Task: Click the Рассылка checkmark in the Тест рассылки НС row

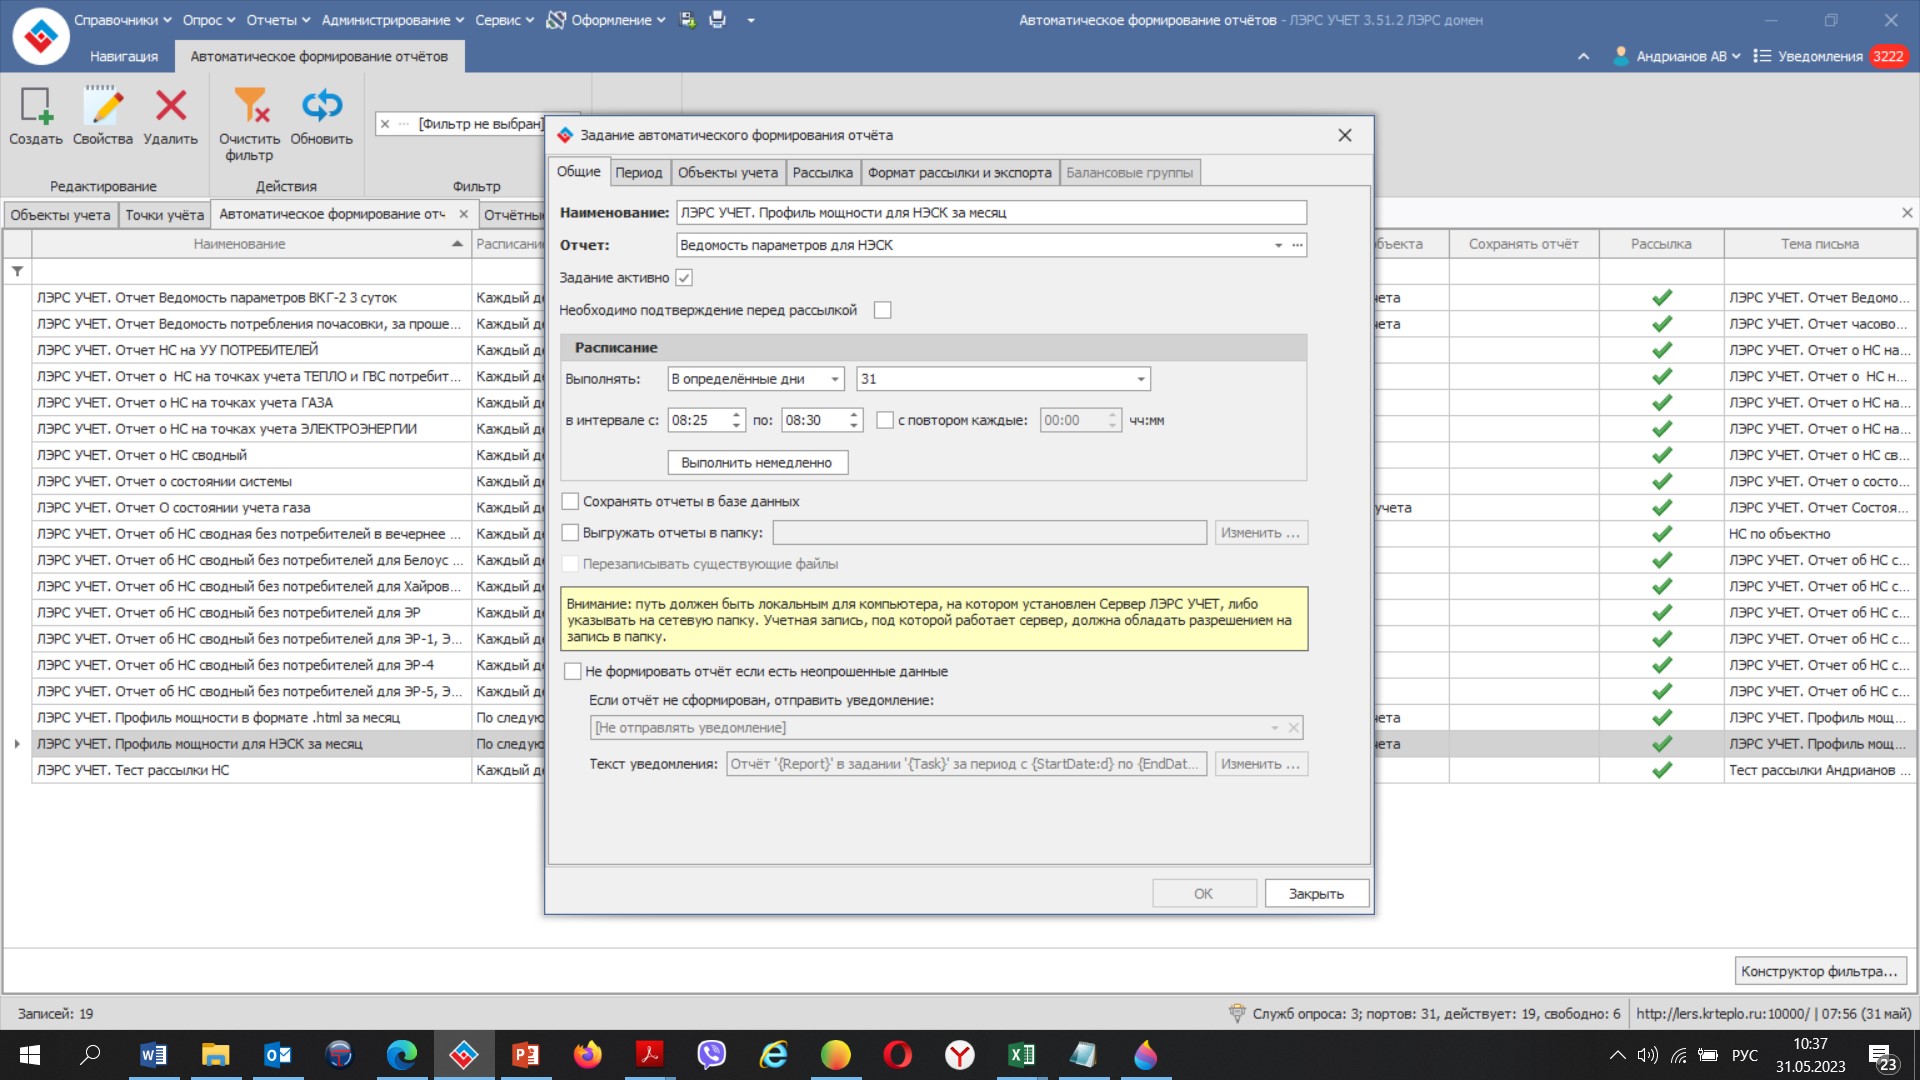Action: pos(1661,770)
